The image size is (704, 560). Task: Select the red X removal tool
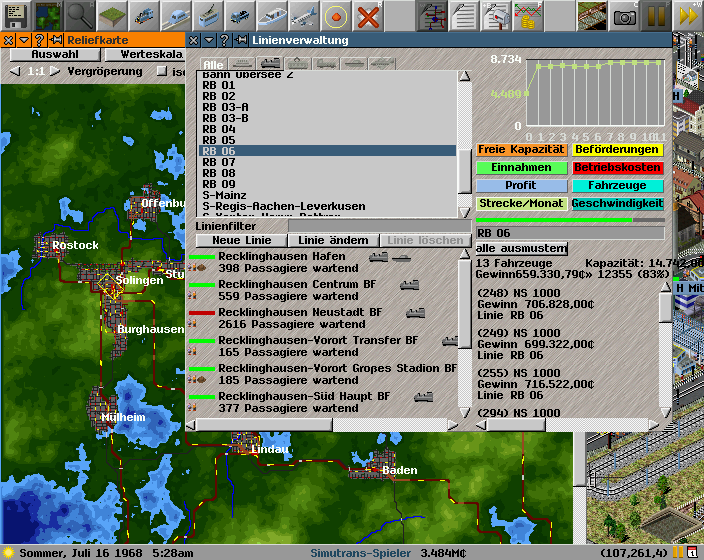(369, 16)
